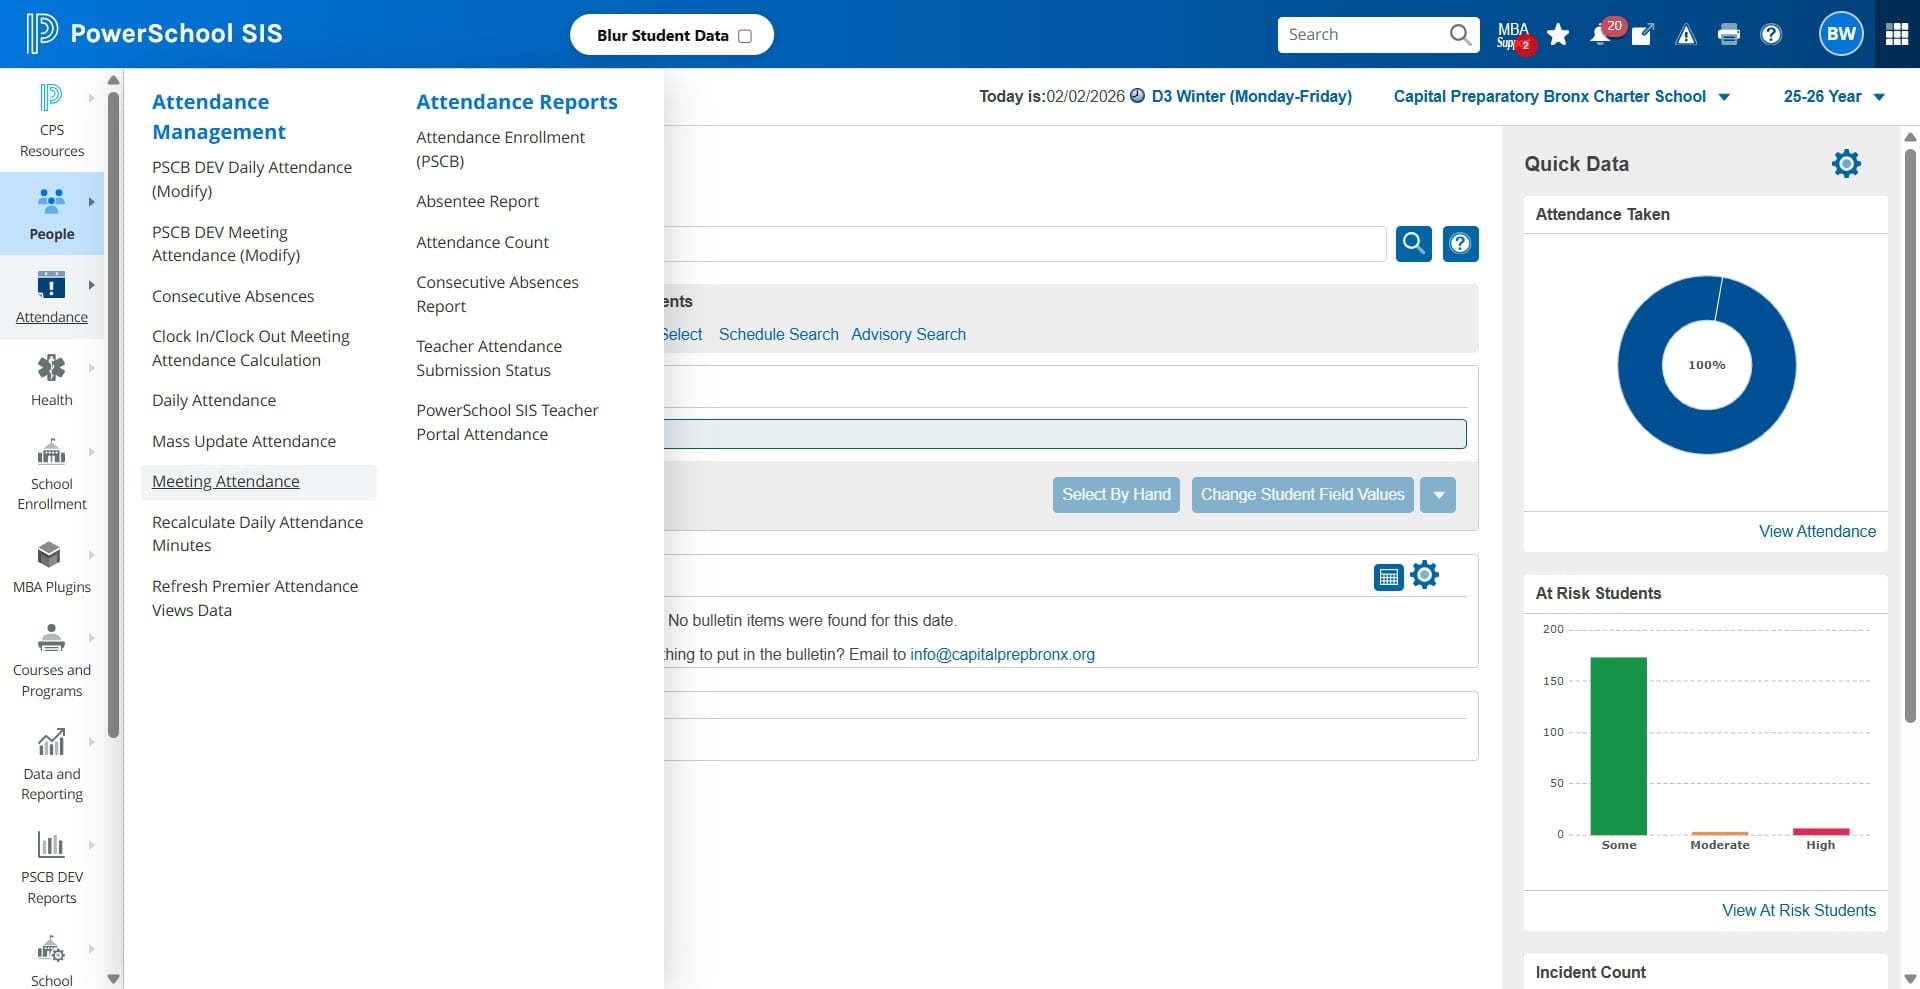1920x989 pixels.
Task: Click the sidebar scroll down arrow
Action: coord(113,979)
